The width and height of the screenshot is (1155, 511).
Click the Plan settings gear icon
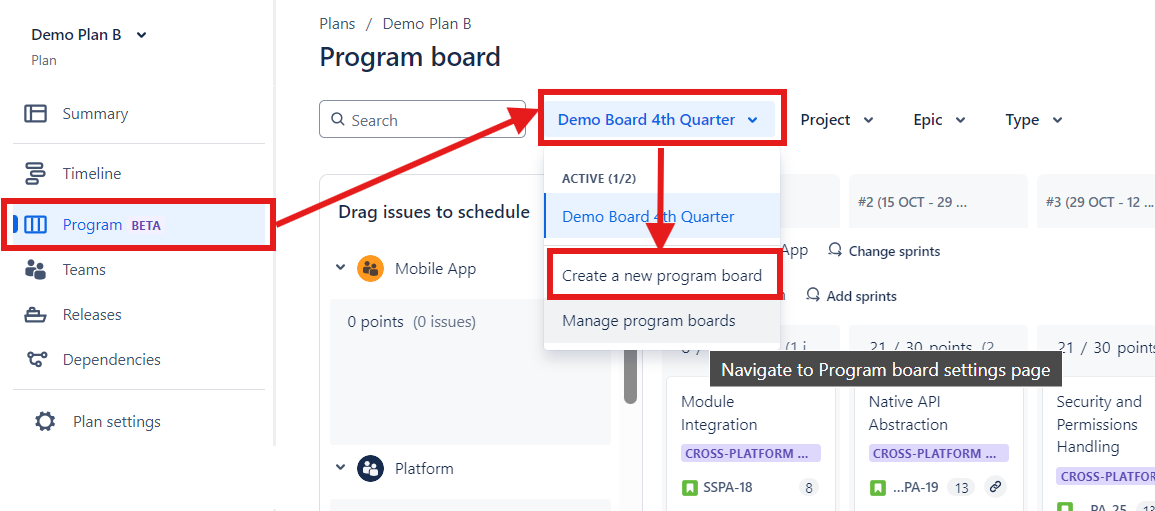(45, 422)
